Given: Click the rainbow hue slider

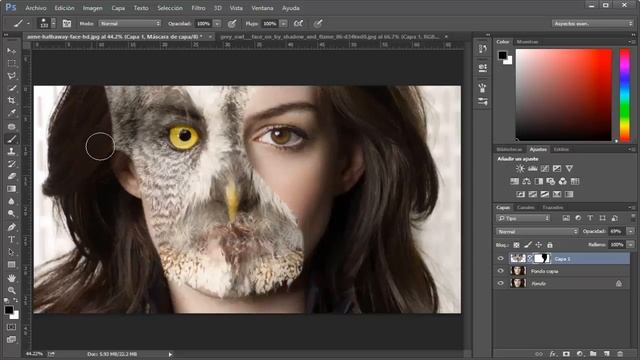Looking at the screenshot, I should pos(624,95).
